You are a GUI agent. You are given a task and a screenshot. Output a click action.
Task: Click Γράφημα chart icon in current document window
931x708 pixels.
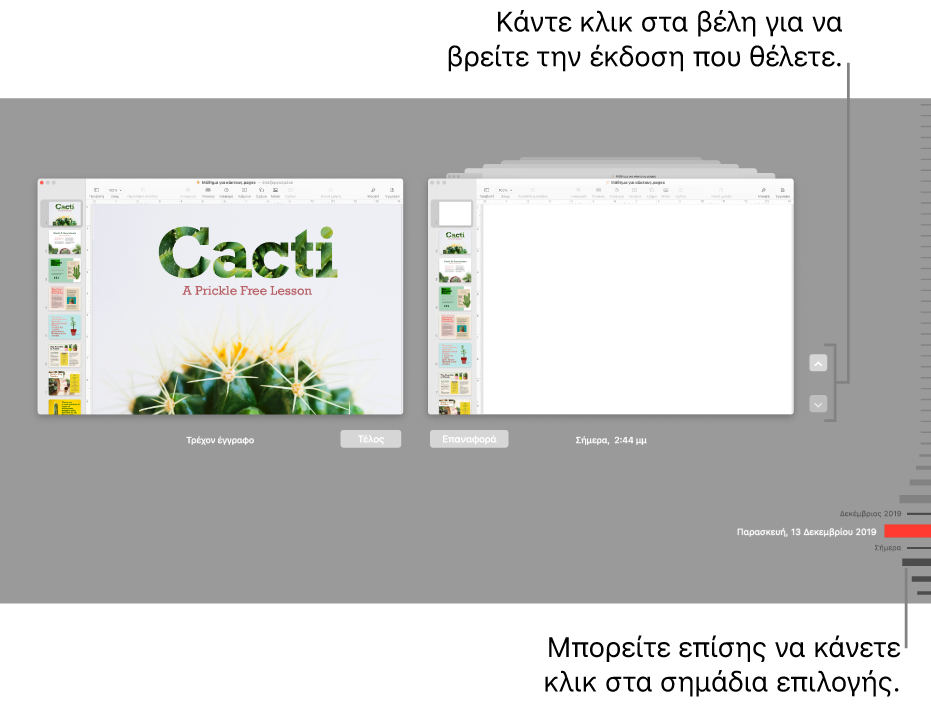tap(226, 190)
